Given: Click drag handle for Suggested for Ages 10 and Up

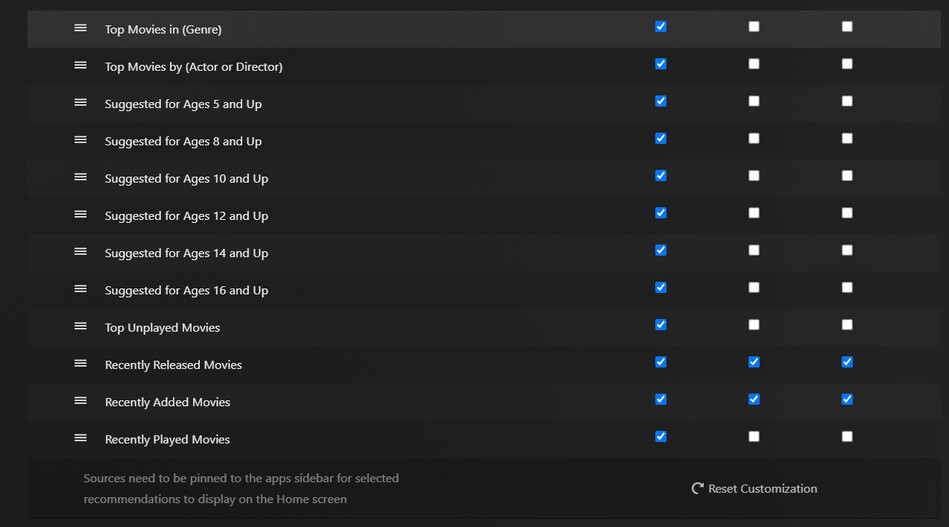Looking at the screenshot, I should (x=80, y=177).
